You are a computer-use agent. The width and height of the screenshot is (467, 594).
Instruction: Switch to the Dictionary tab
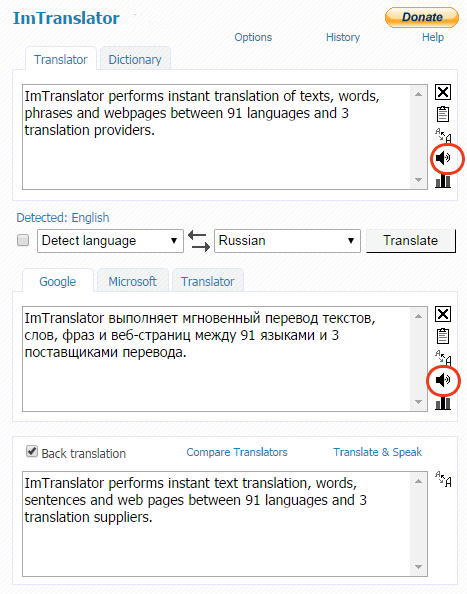pyautogui.click(x=135, y=59)
